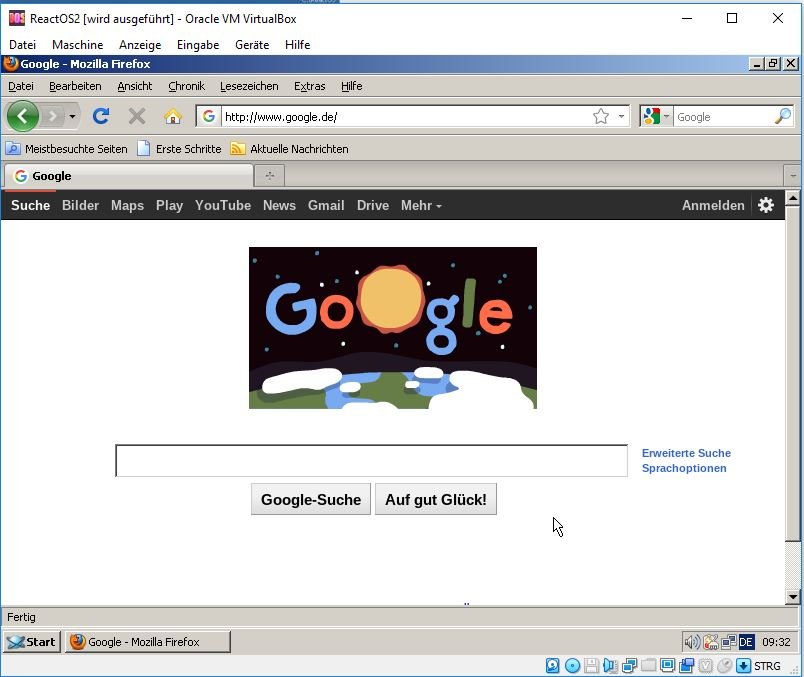Click the Auf gut Glück! button

[x=436, y=499]
